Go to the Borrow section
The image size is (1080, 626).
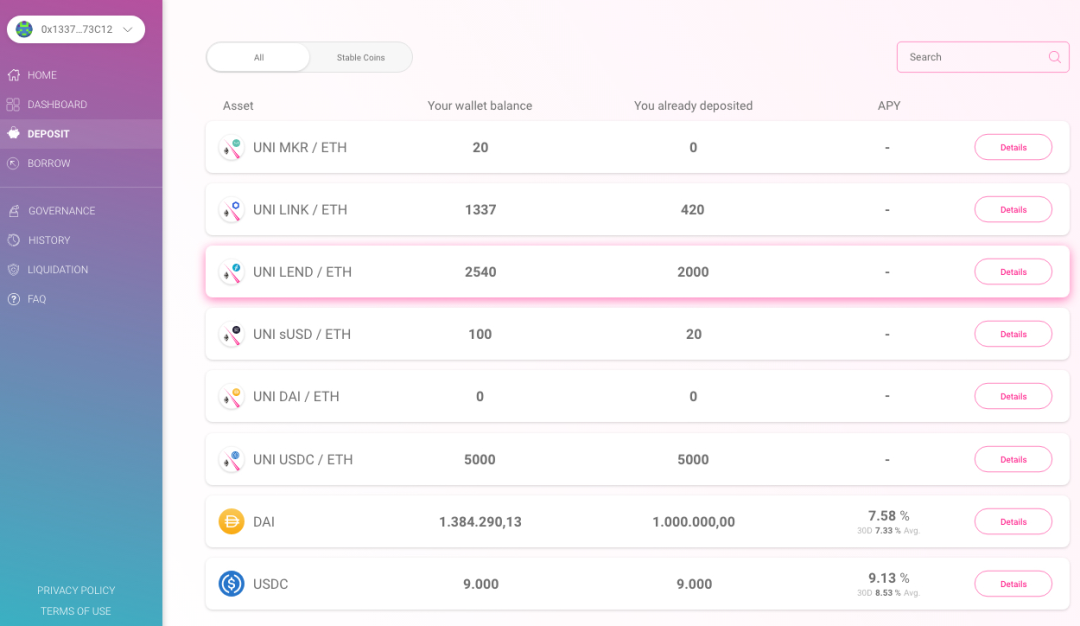tap(48, 163)
